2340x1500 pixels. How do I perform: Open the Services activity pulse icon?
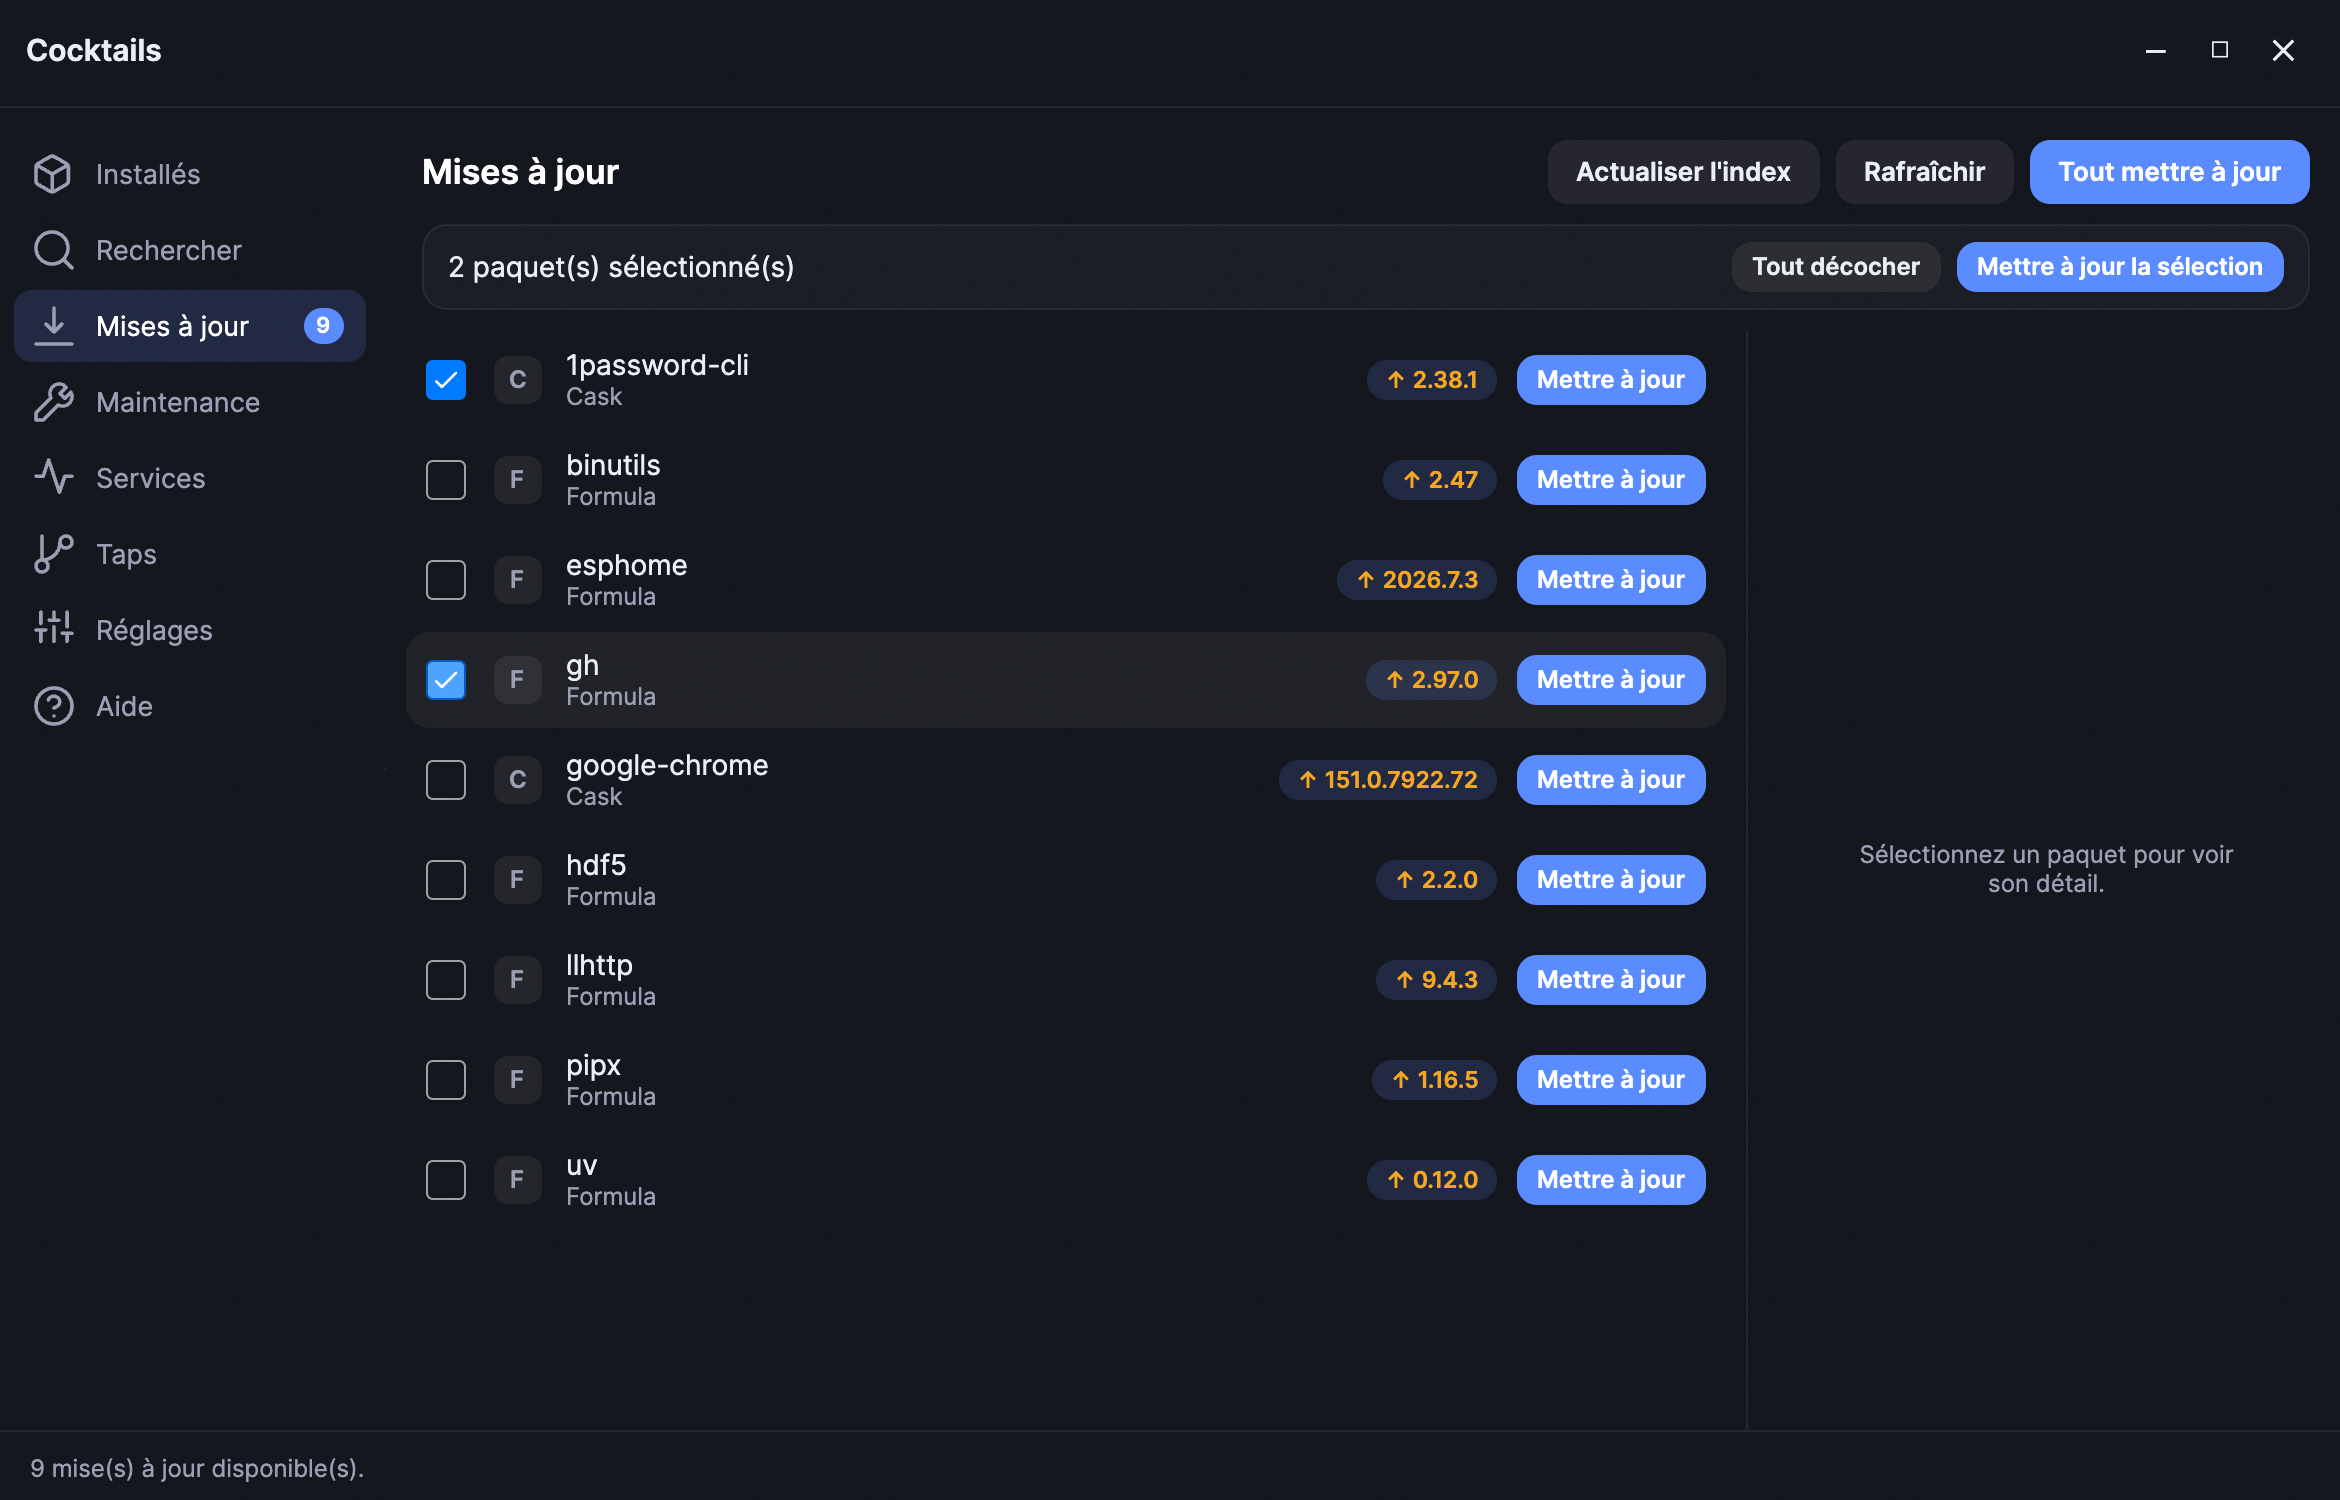tap(53, 478)
